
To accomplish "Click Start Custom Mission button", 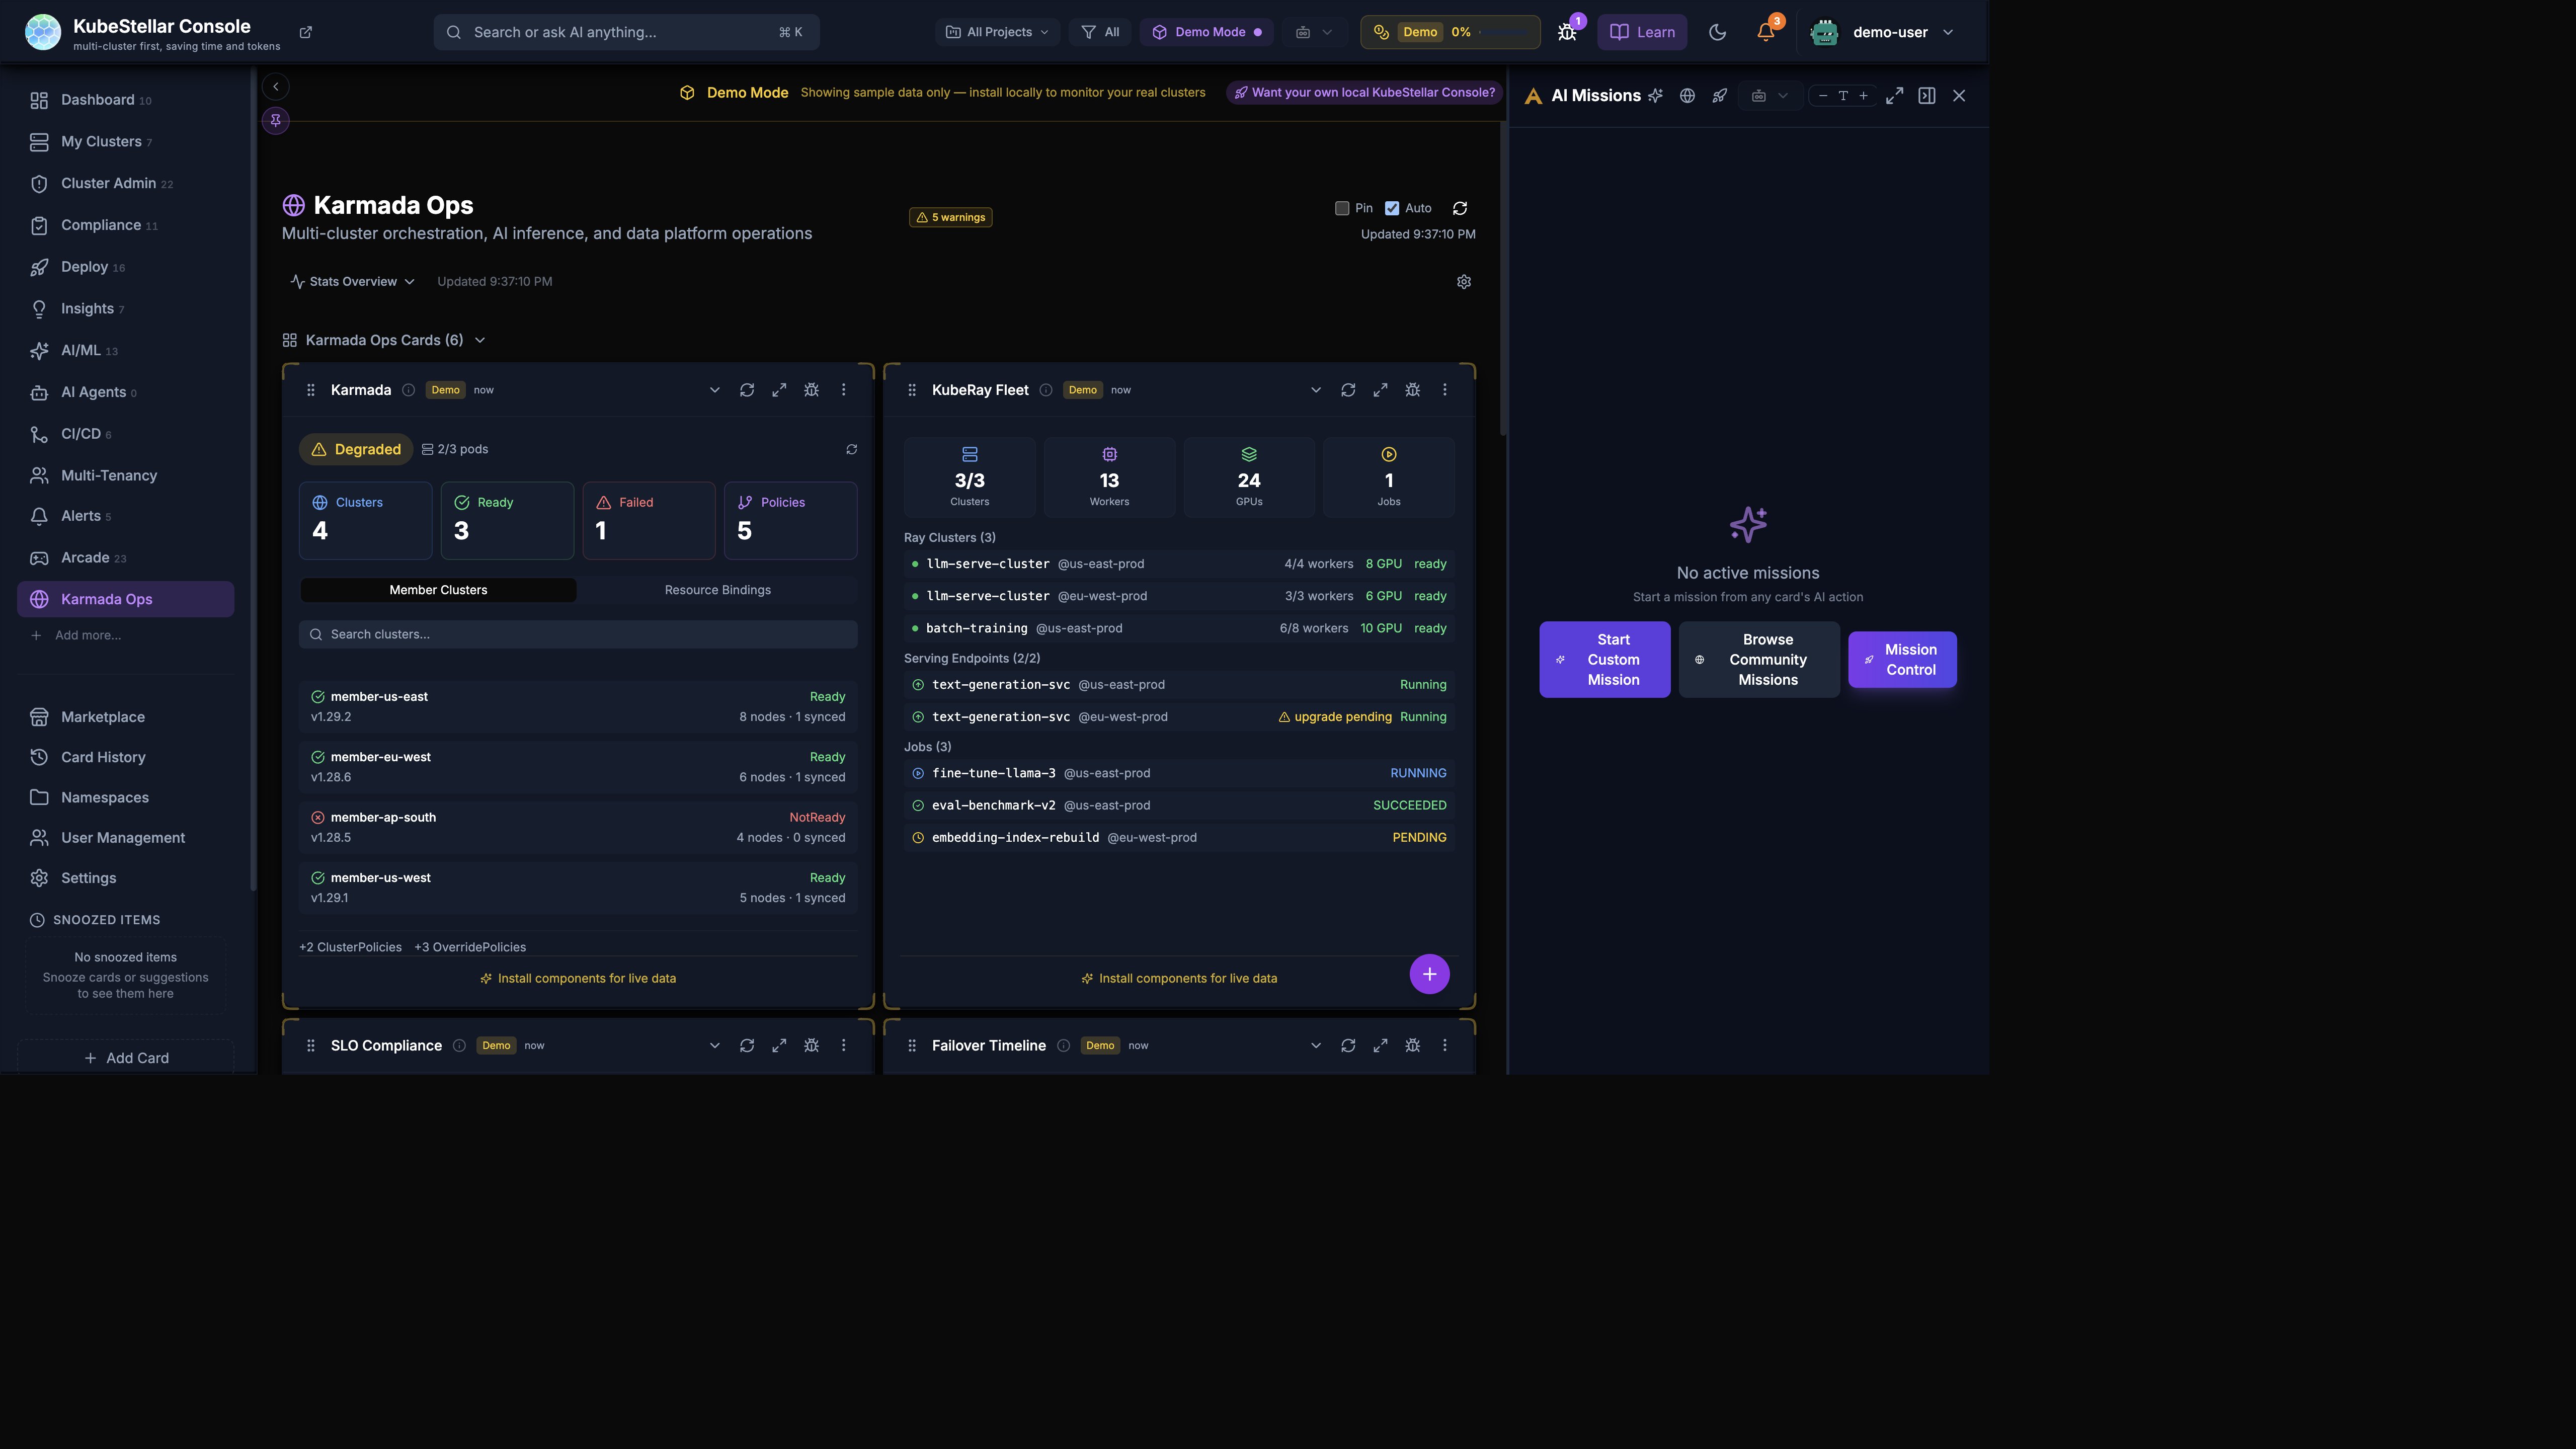I will point(1604,660).
